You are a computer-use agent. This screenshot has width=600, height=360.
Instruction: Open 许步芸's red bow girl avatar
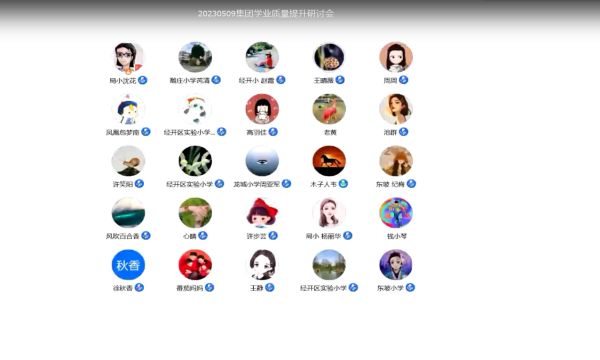(262, 213)
